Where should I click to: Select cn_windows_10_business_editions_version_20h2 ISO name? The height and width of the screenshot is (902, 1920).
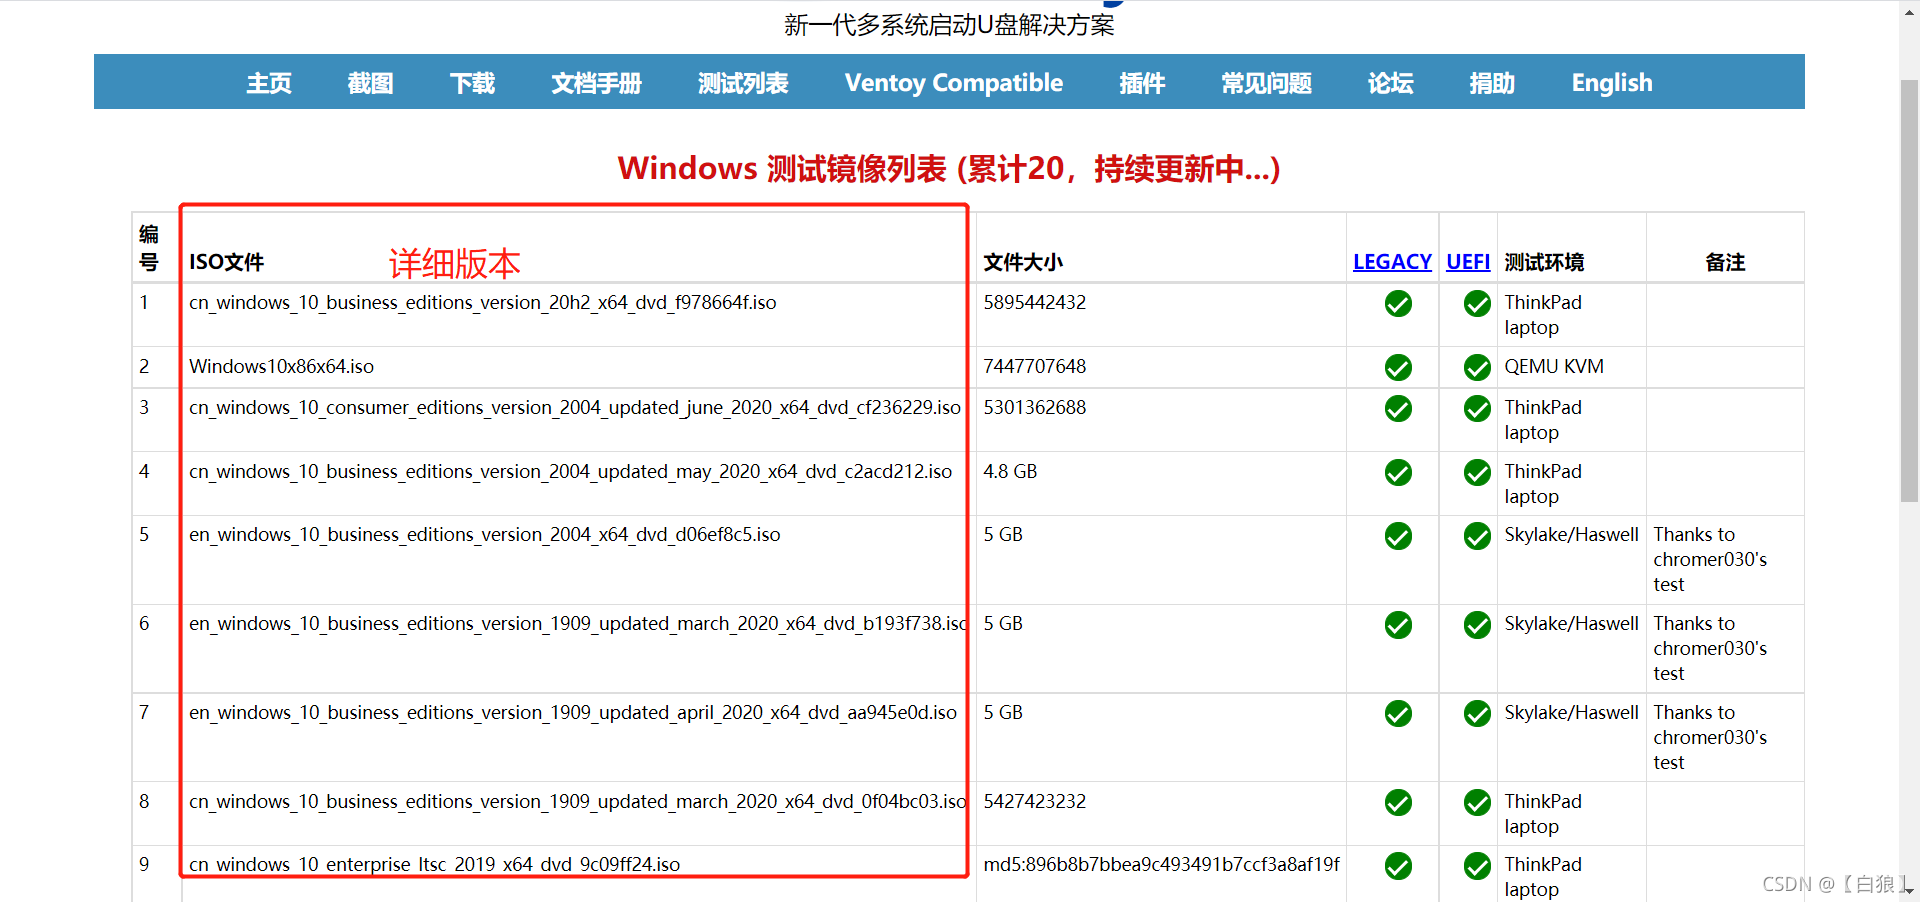tap(482, 302)
